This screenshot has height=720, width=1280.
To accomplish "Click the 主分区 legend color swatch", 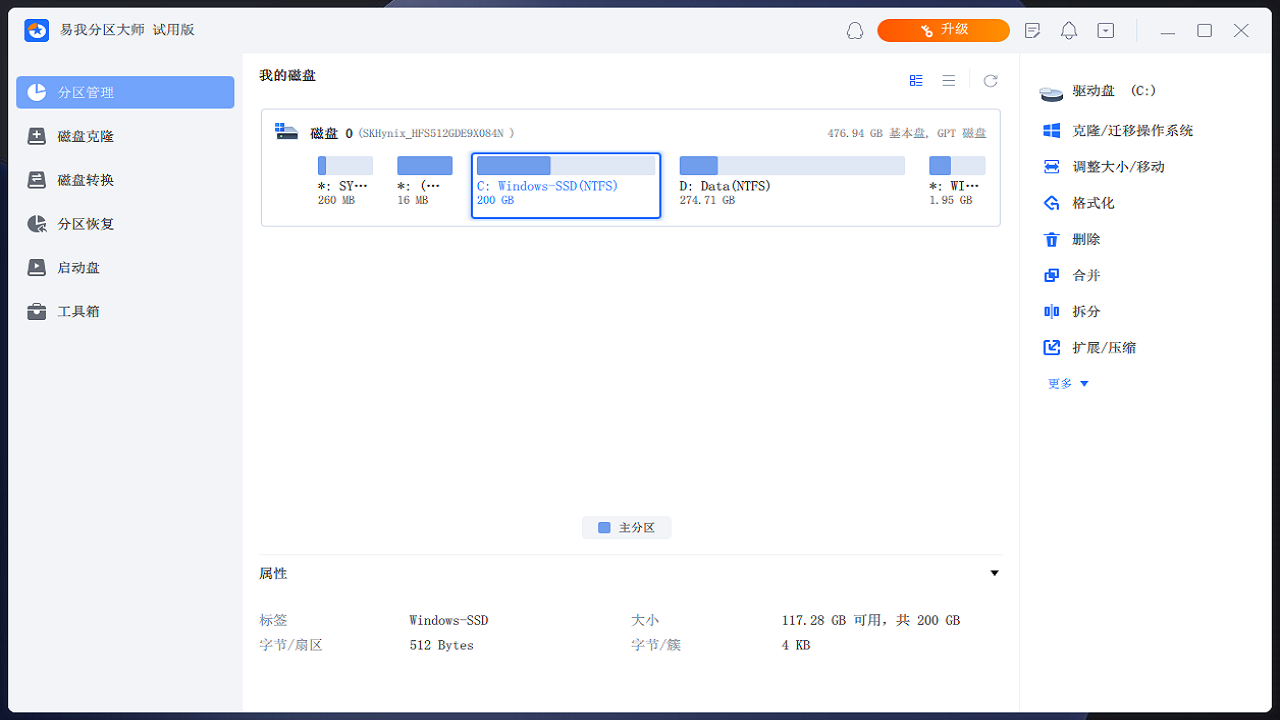I will (x=604, y=528).
